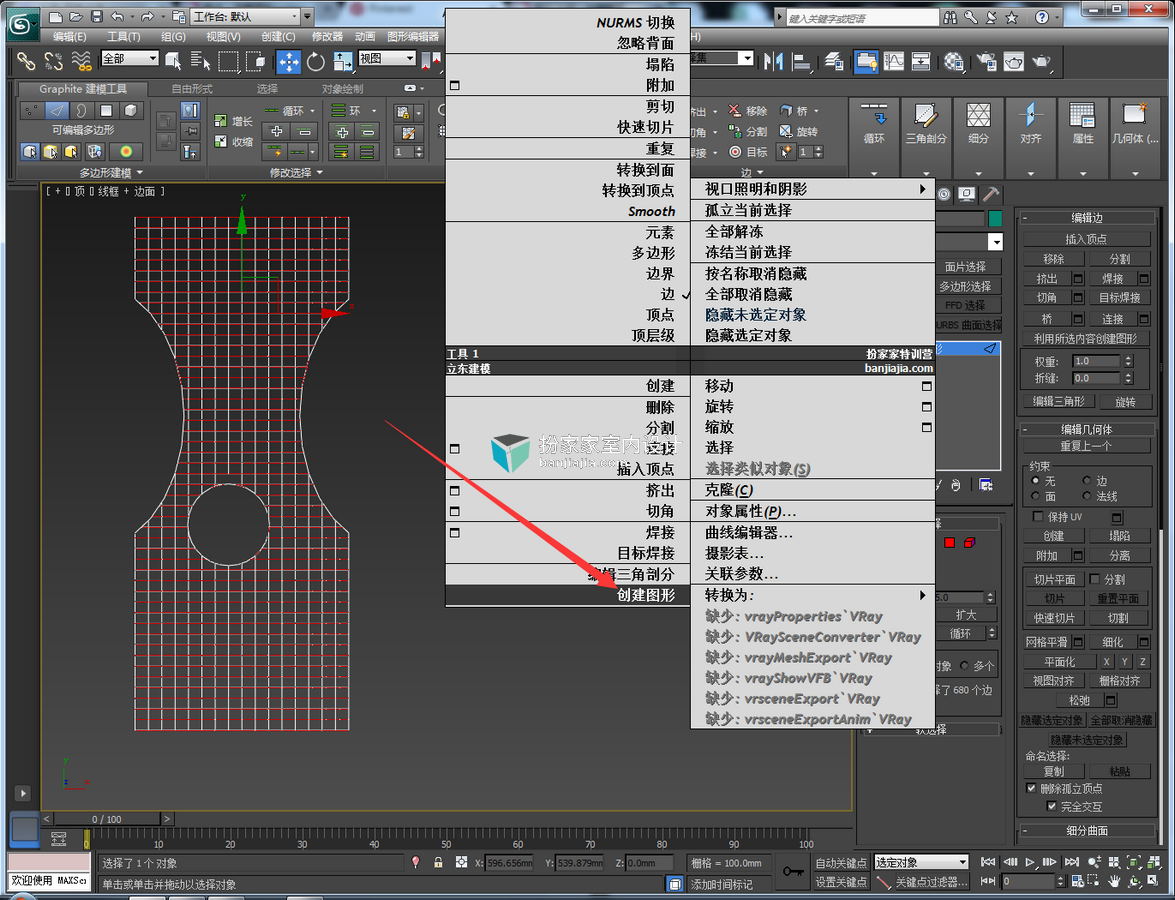Toggle the selection lock icon
The image size is (1175, 900).
pos(438,863)
